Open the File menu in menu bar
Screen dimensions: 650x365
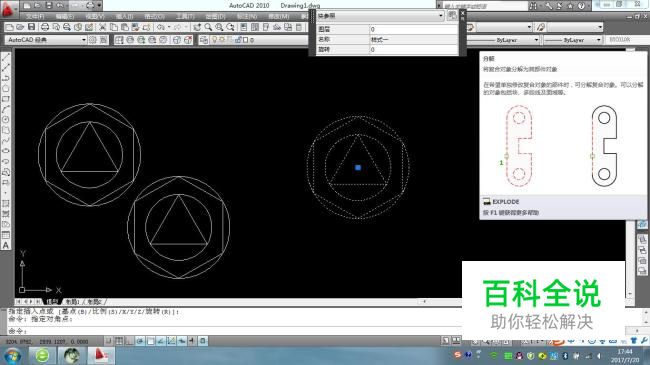click(x=35, y=16)
